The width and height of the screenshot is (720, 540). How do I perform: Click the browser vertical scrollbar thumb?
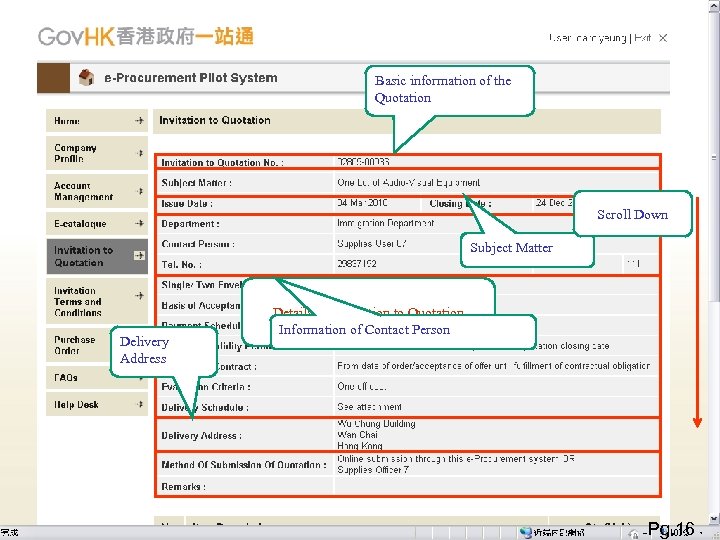coord(714,158)
